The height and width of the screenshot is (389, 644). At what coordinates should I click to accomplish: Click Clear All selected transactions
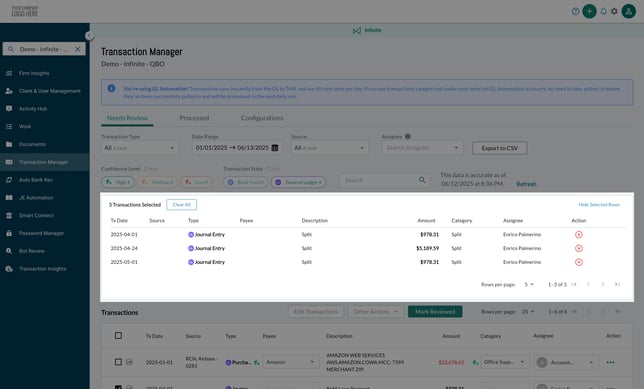(x=182, y=205)
